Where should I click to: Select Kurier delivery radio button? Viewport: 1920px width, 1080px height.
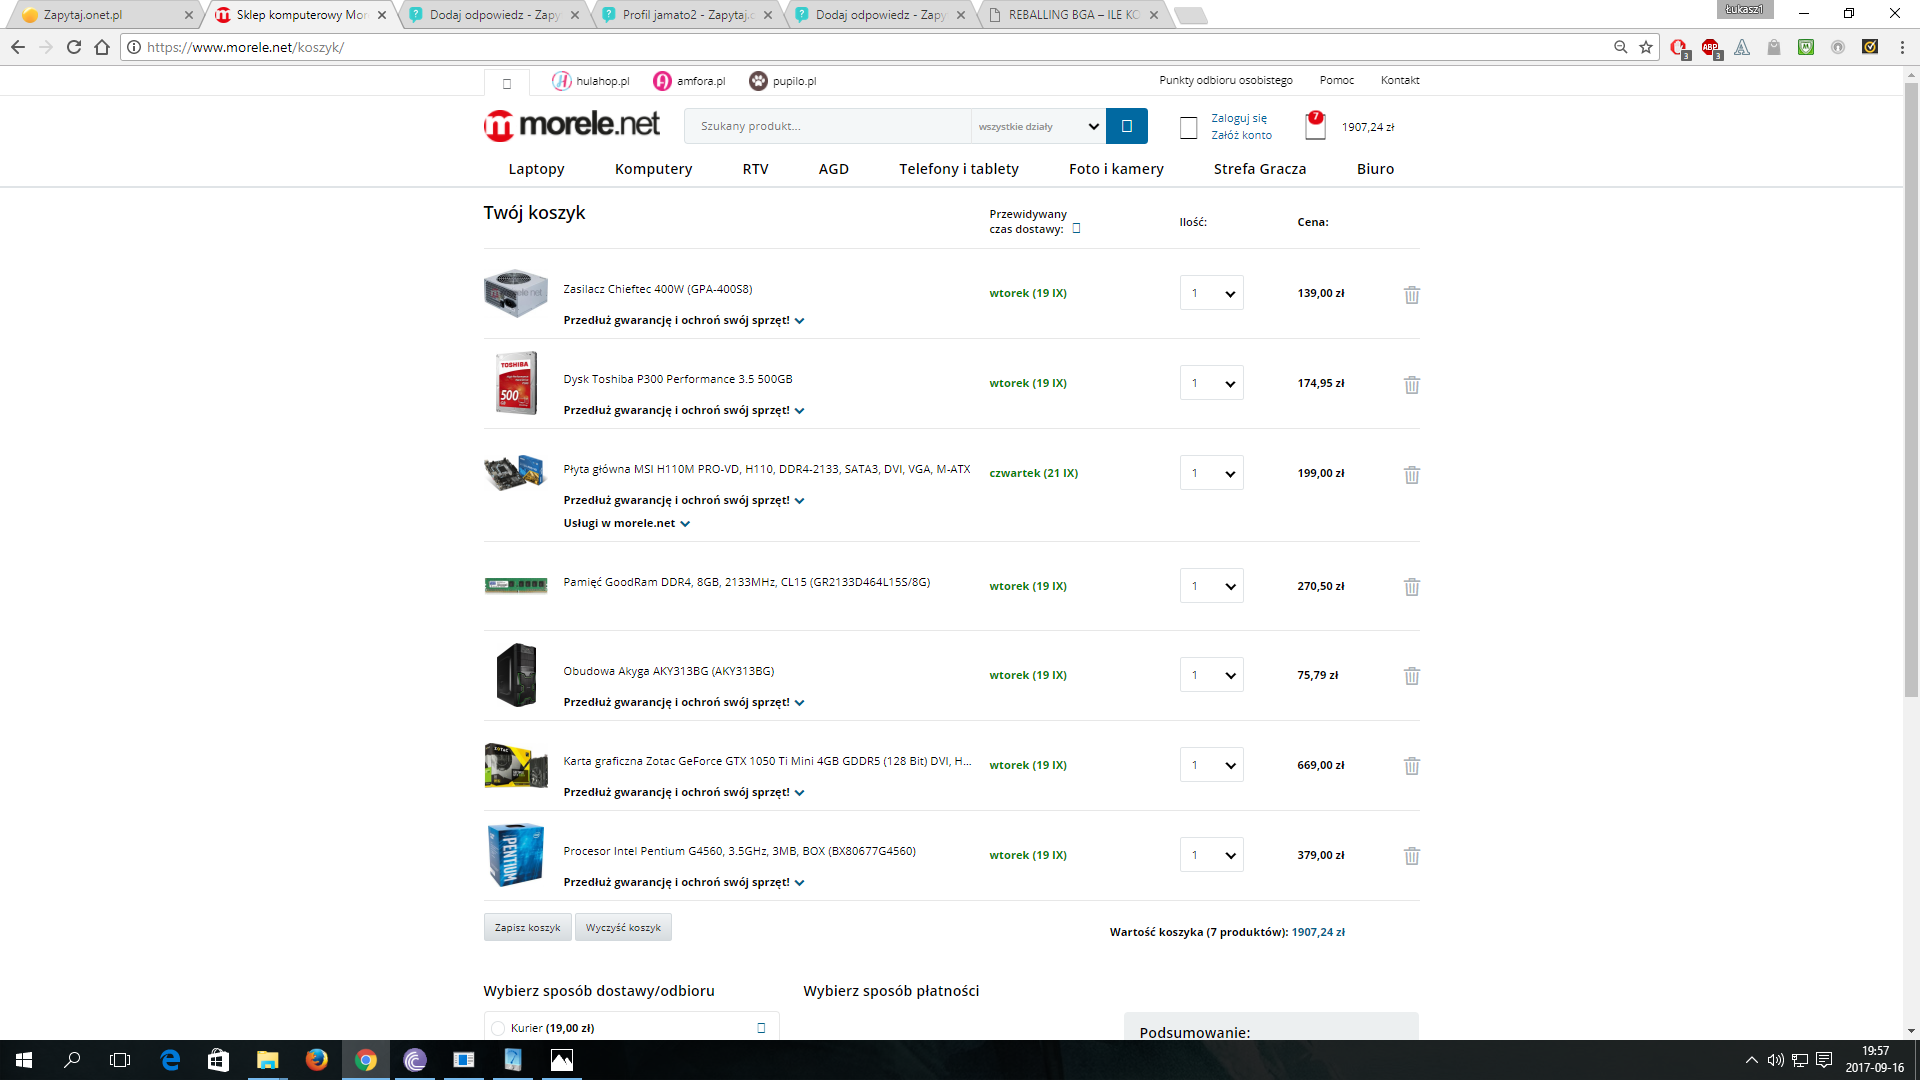click(498, 1028)
